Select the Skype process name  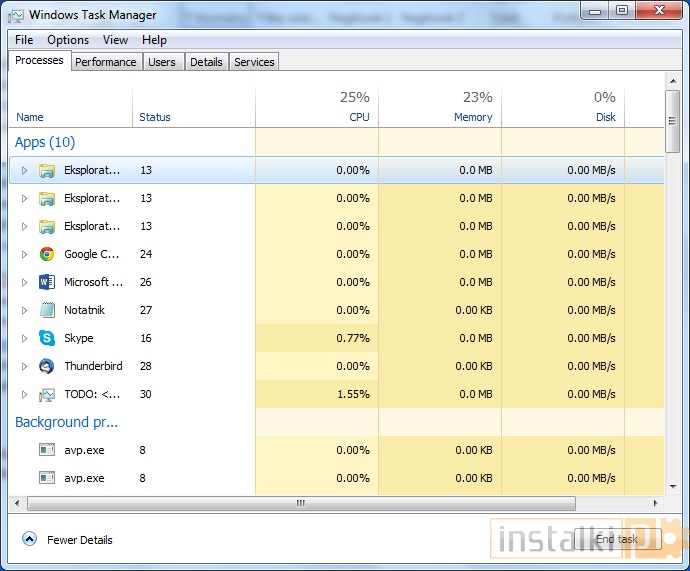79,338
